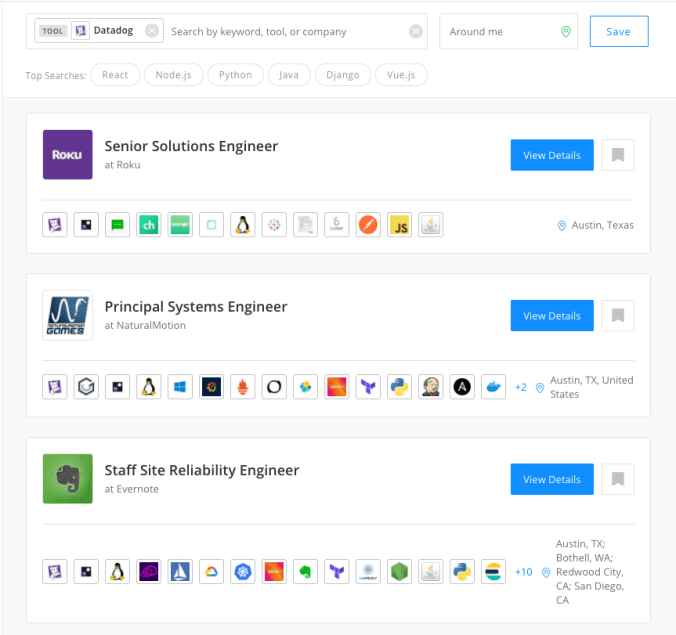Click the green 'ch' tool icon
The image size is (676, 635).
click(x=149, y=225)
